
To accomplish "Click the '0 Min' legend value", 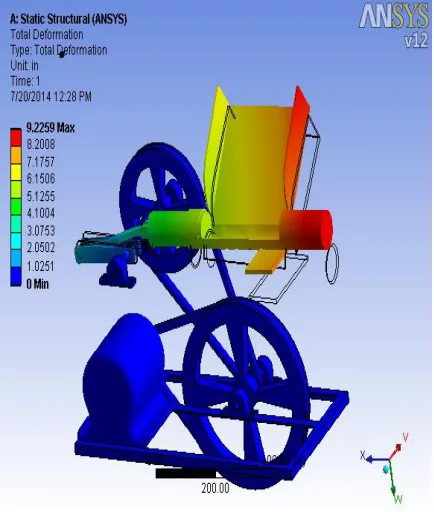I will pyautogui.click(x=38, y=284).
